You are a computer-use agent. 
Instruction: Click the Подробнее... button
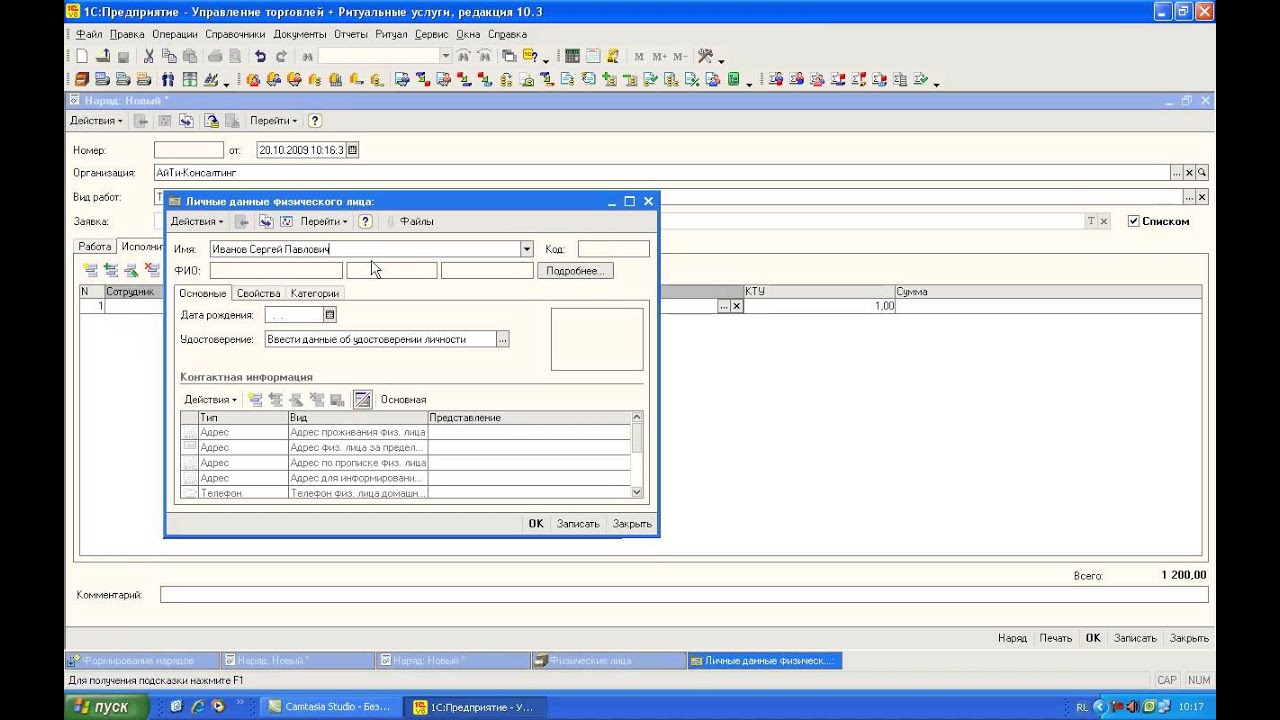[x=575, y=271]
